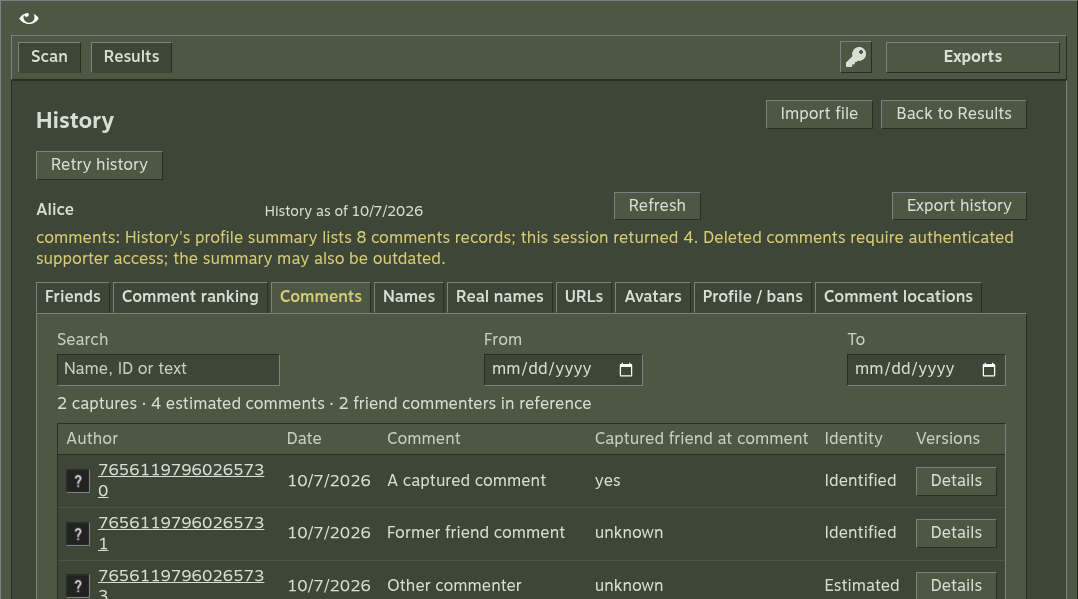1078x599 pixels.
Task: Click Captured friend at comment column header
Action: tap(701, 439)
